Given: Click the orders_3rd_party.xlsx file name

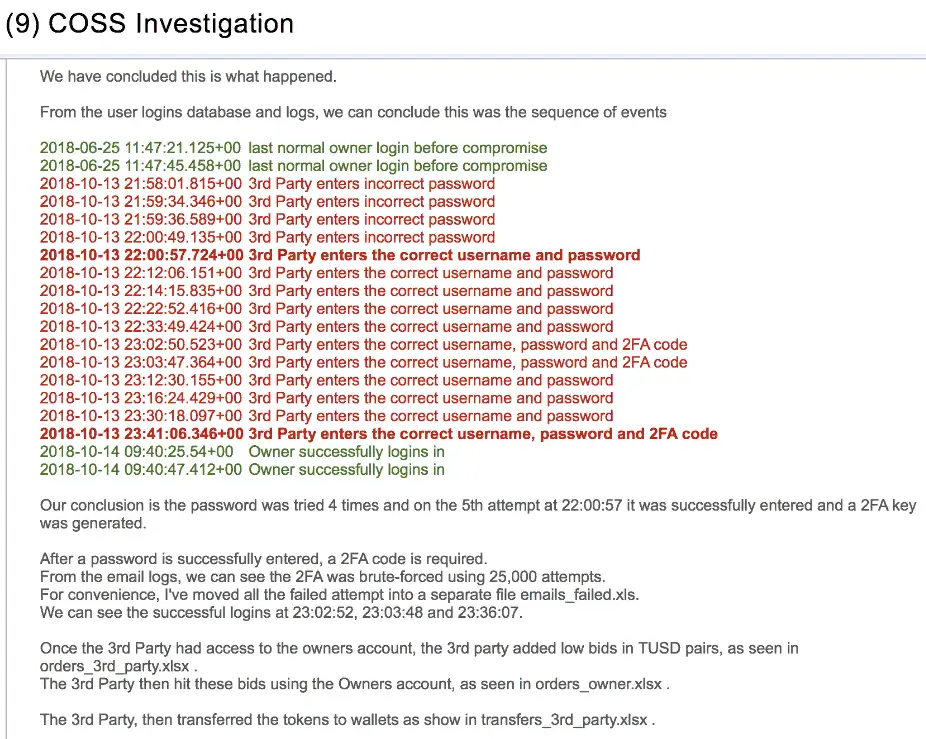Looking at the screenshot, I should click(x=115, y=666).
